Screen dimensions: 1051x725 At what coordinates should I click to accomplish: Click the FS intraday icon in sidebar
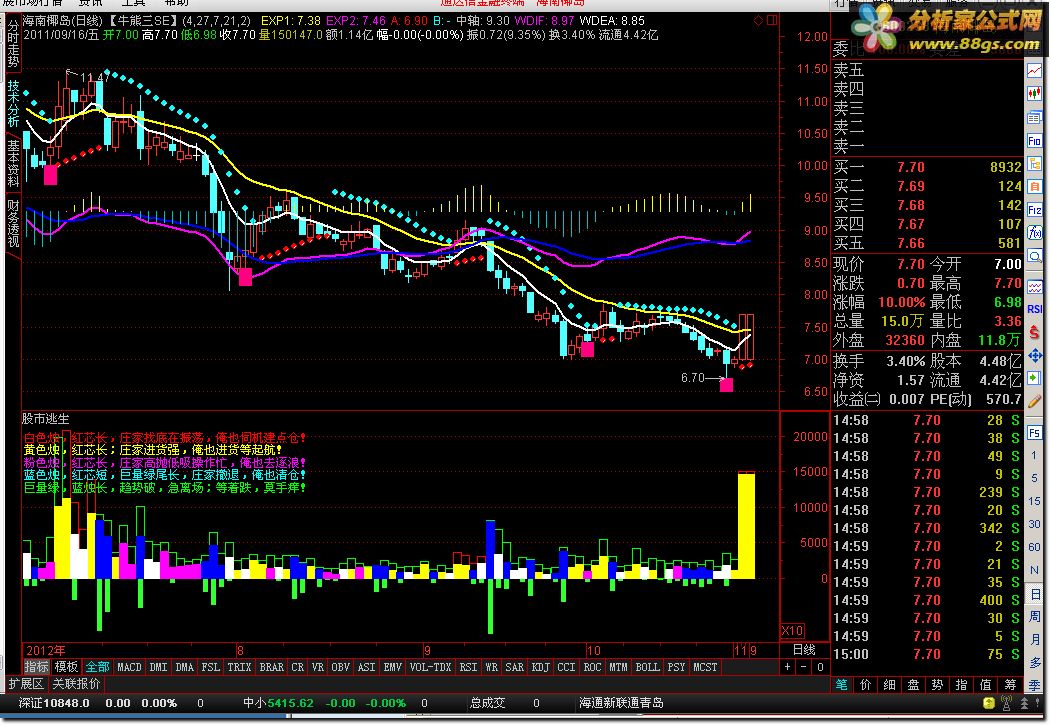click(1034, 432)
